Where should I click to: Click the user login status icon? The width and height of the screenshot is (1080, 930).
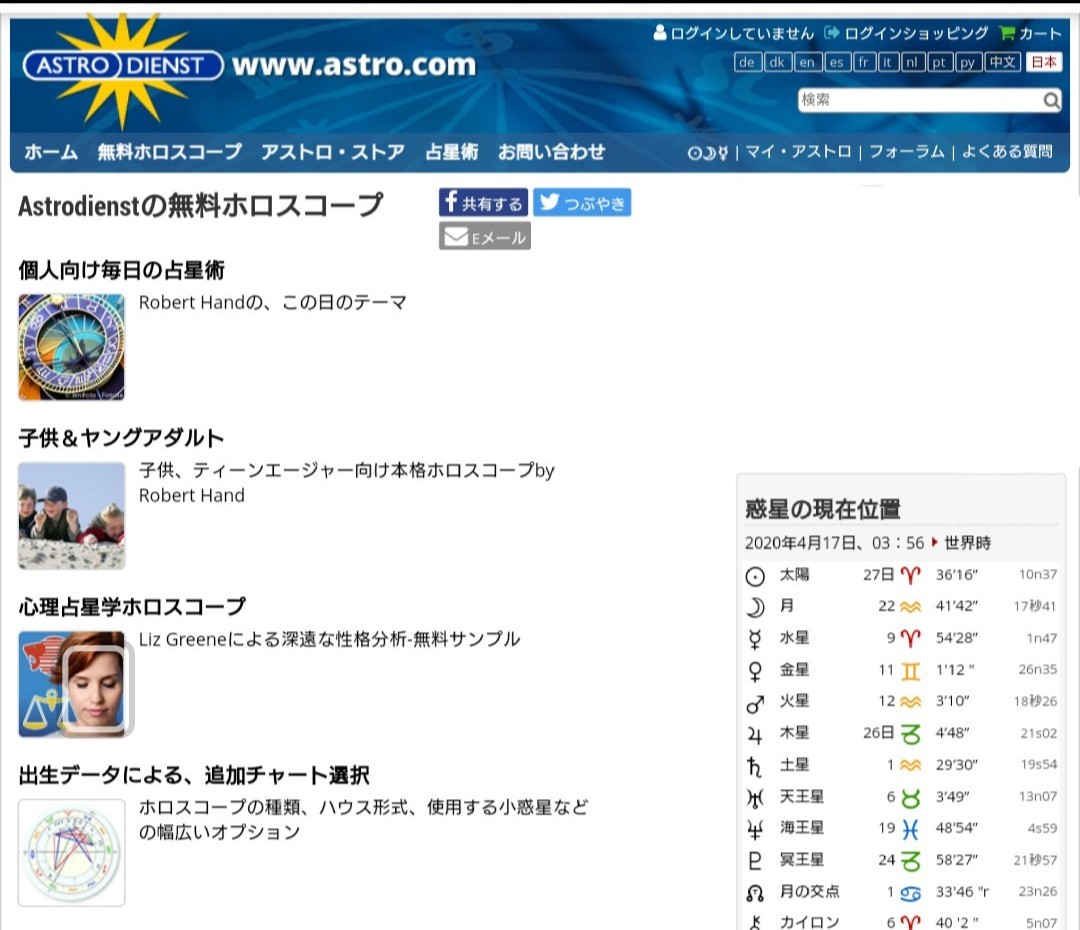coord(660,32)
